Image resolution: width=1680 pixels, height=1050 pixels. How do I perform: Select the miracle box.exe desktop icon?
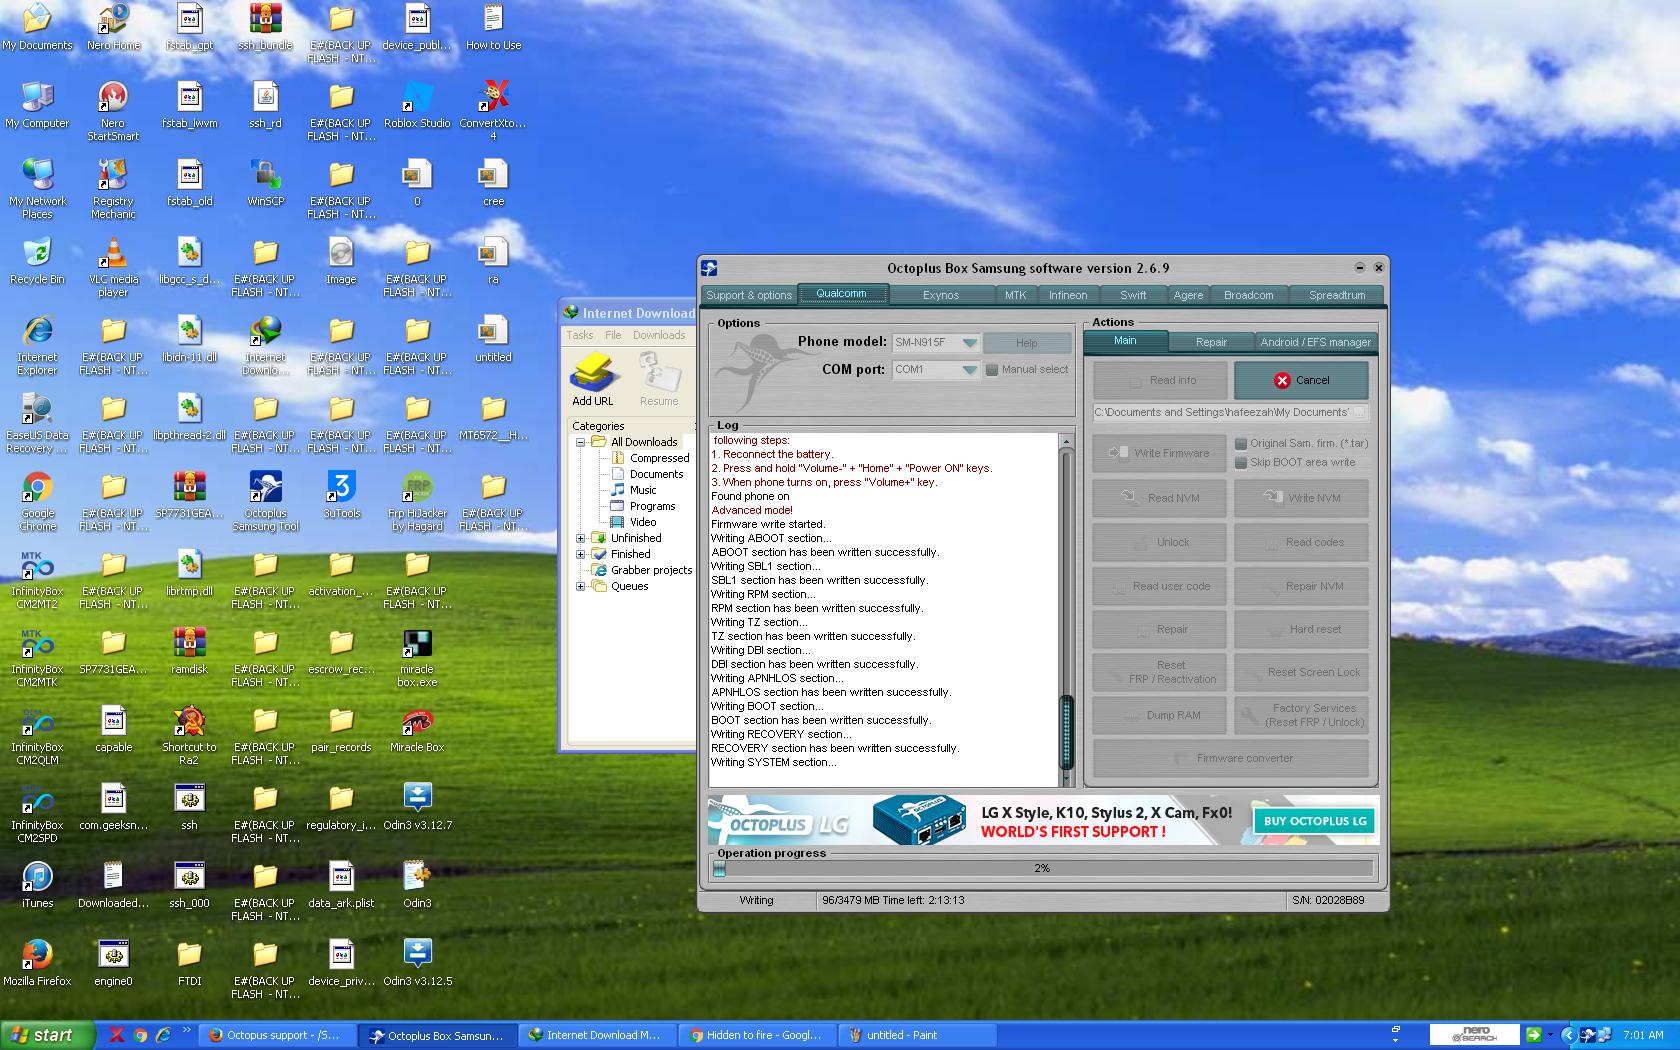coord(417,656)
